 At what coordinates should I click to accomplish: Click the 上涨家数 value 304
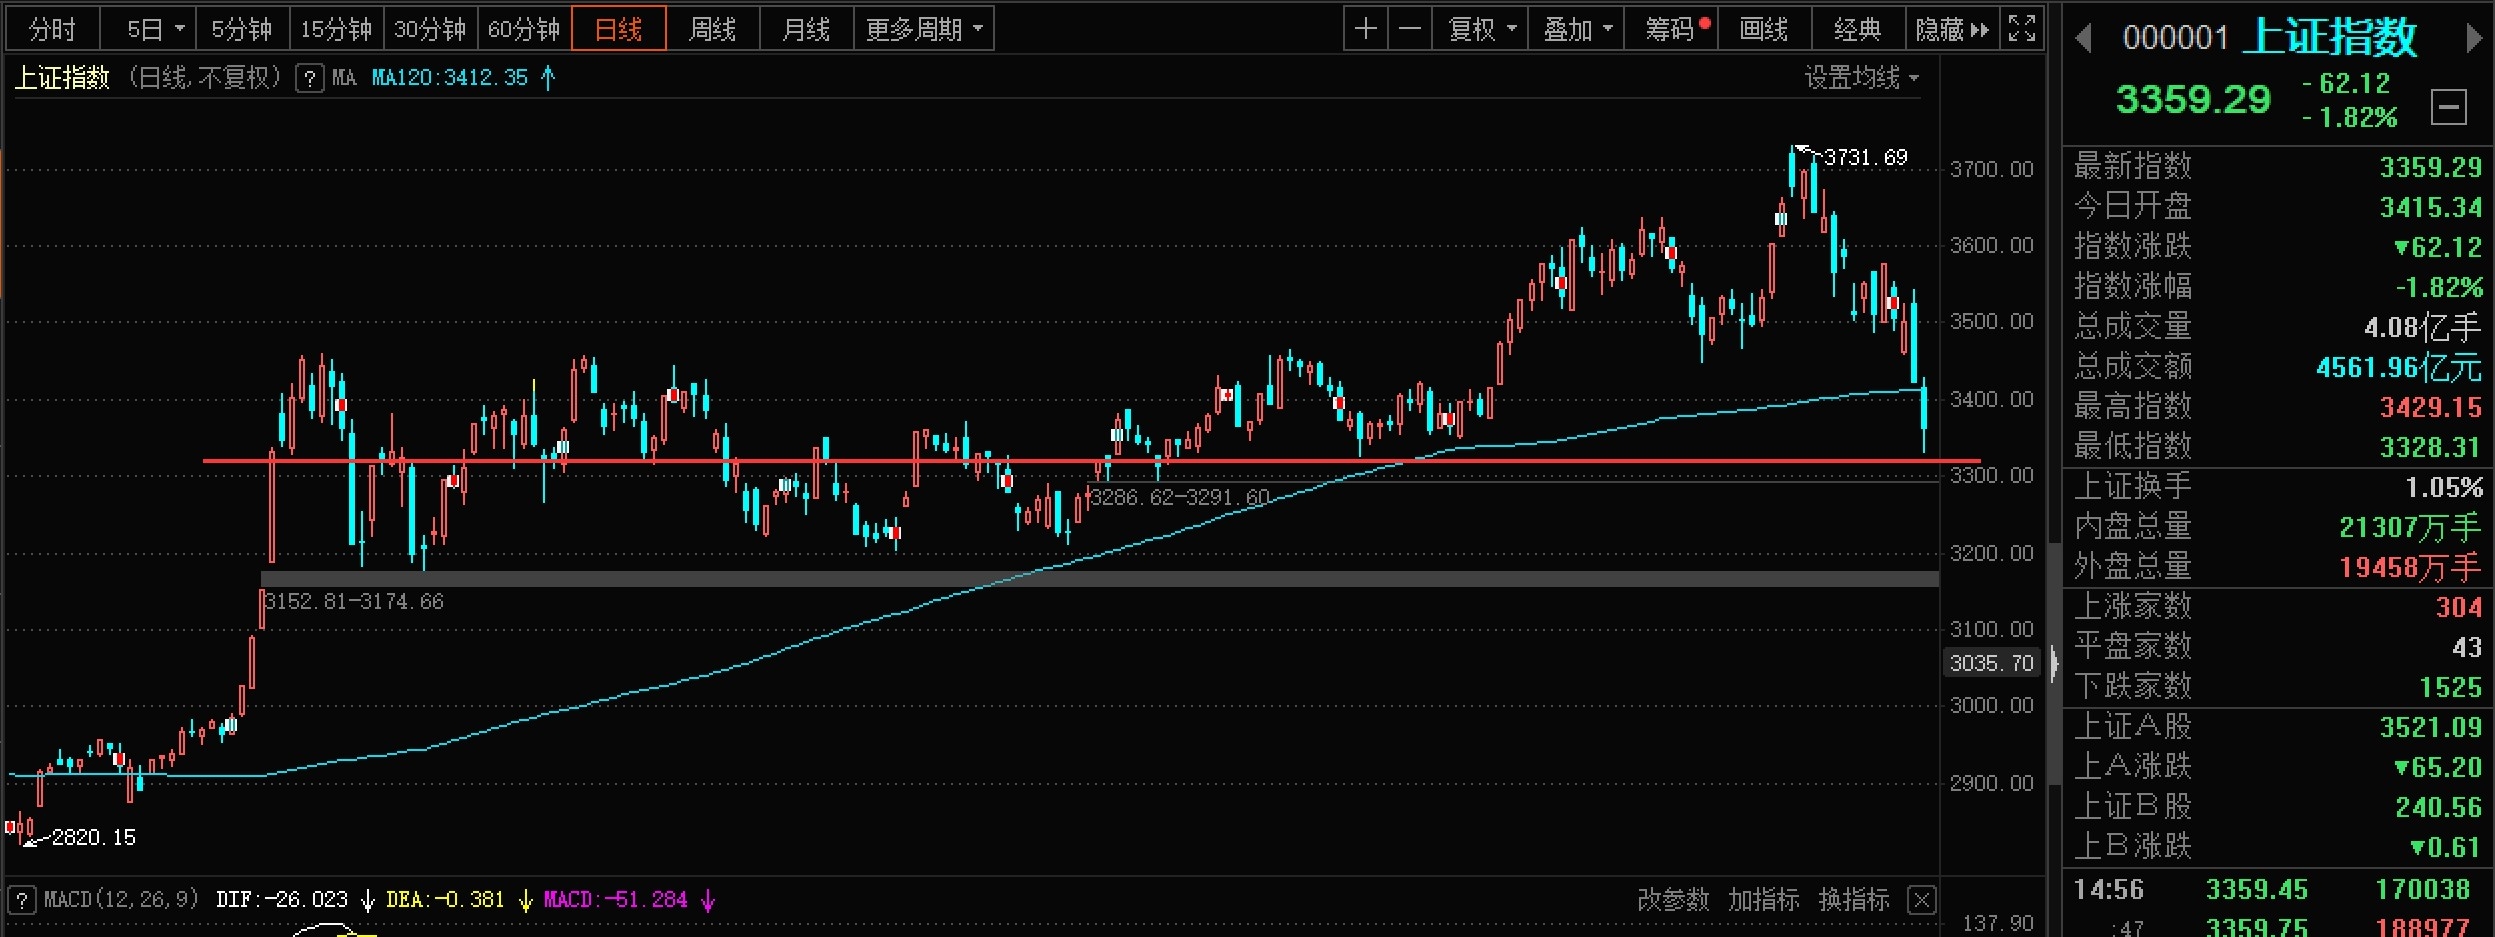2459,607
